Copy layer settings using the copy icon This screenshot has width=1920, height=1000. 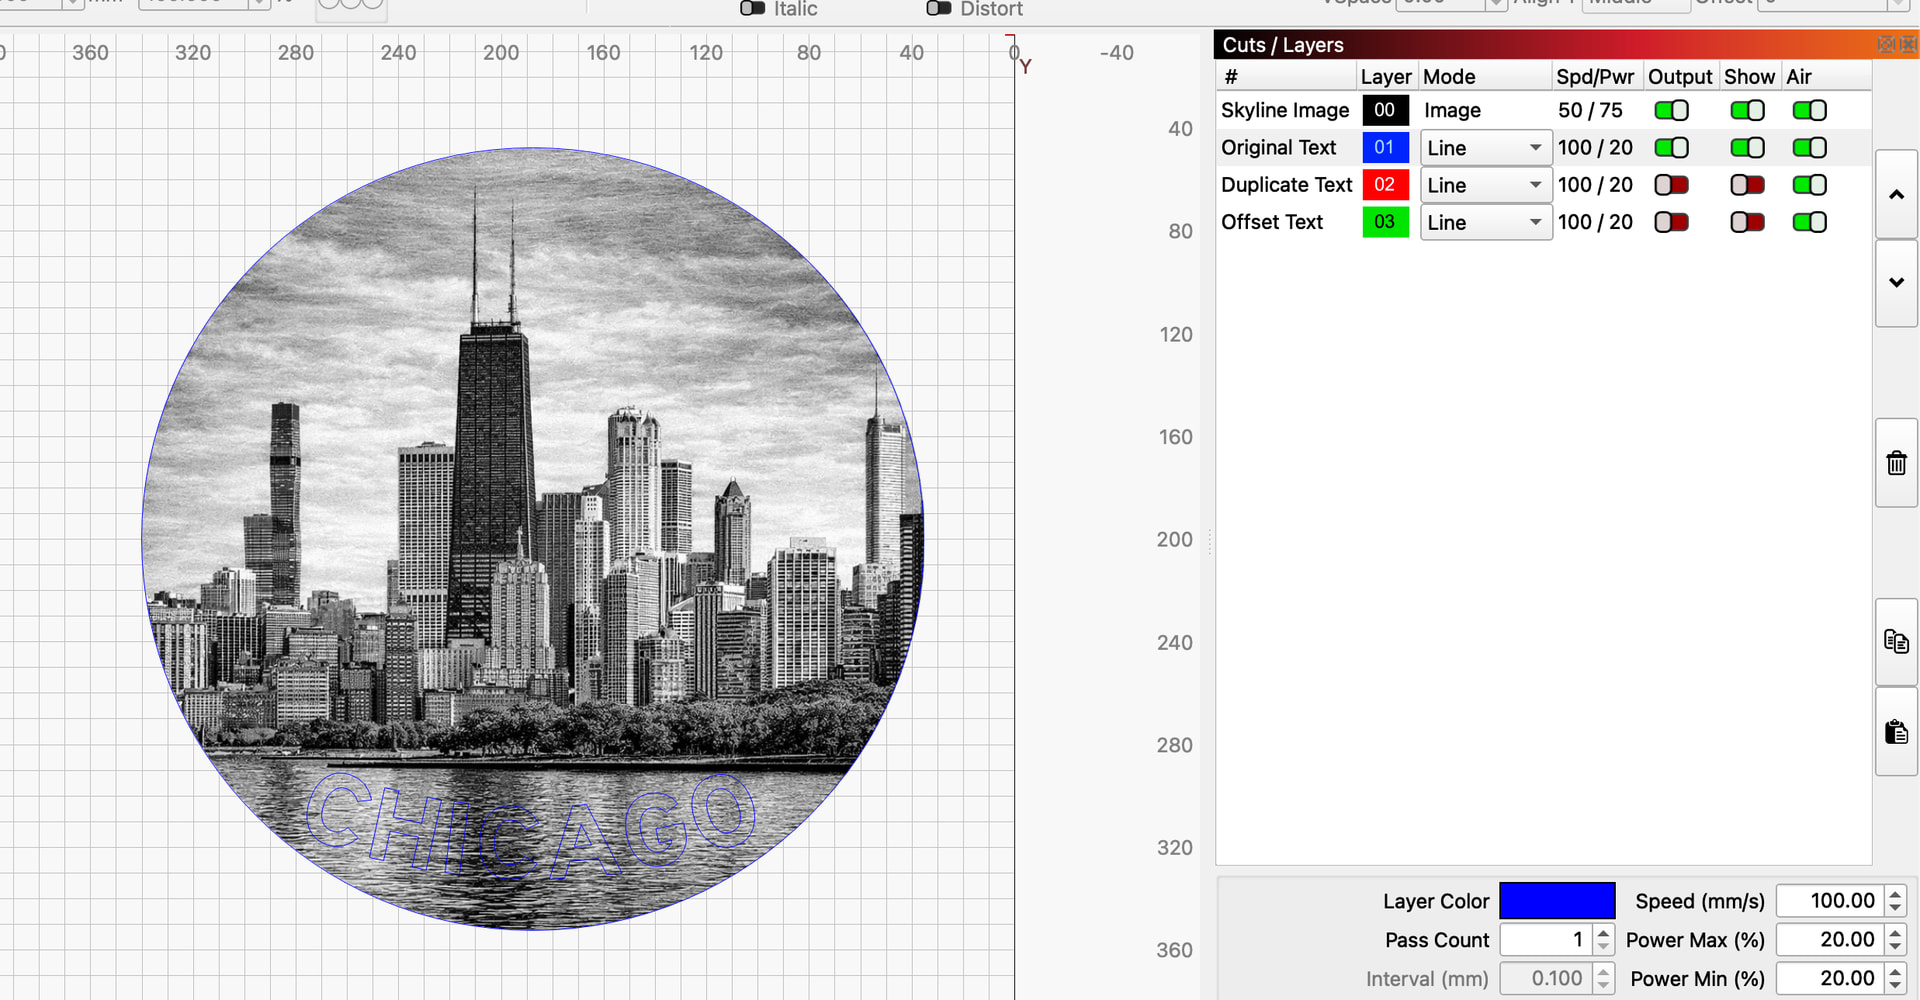1896,642
